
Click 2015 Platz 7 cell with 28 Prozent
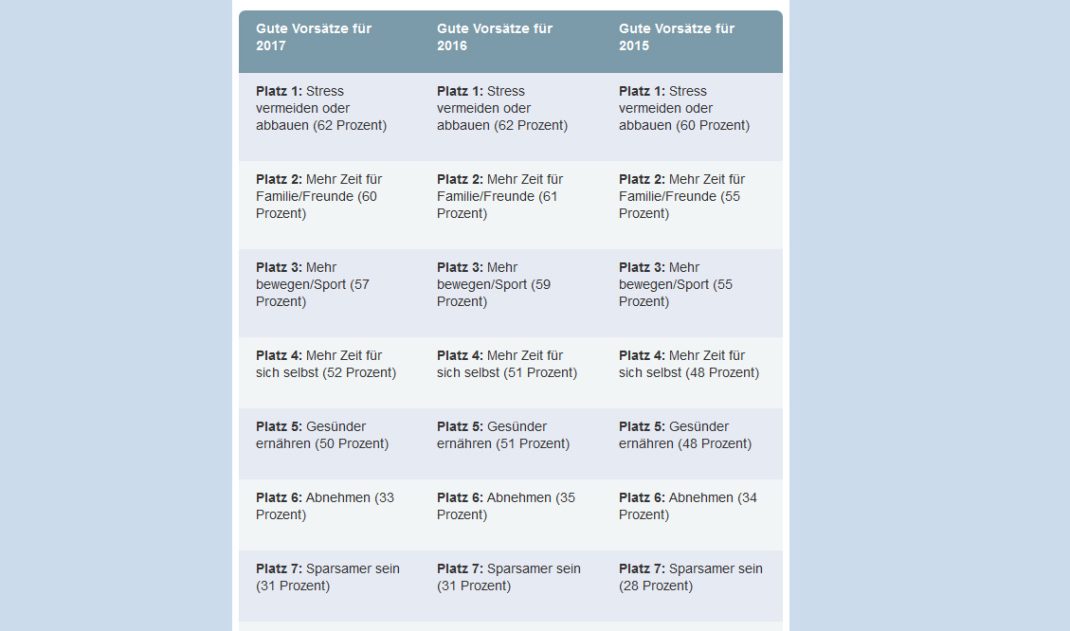click(x=691, y=577)
